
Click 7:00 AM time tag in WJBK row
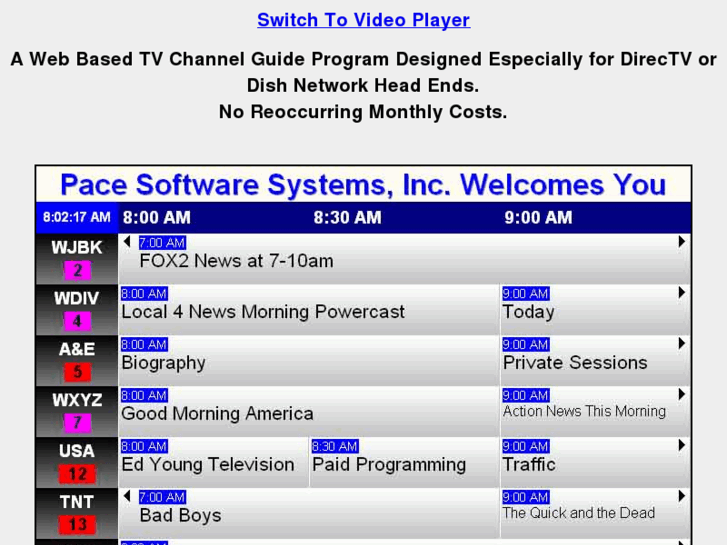(x=162, y=243)
